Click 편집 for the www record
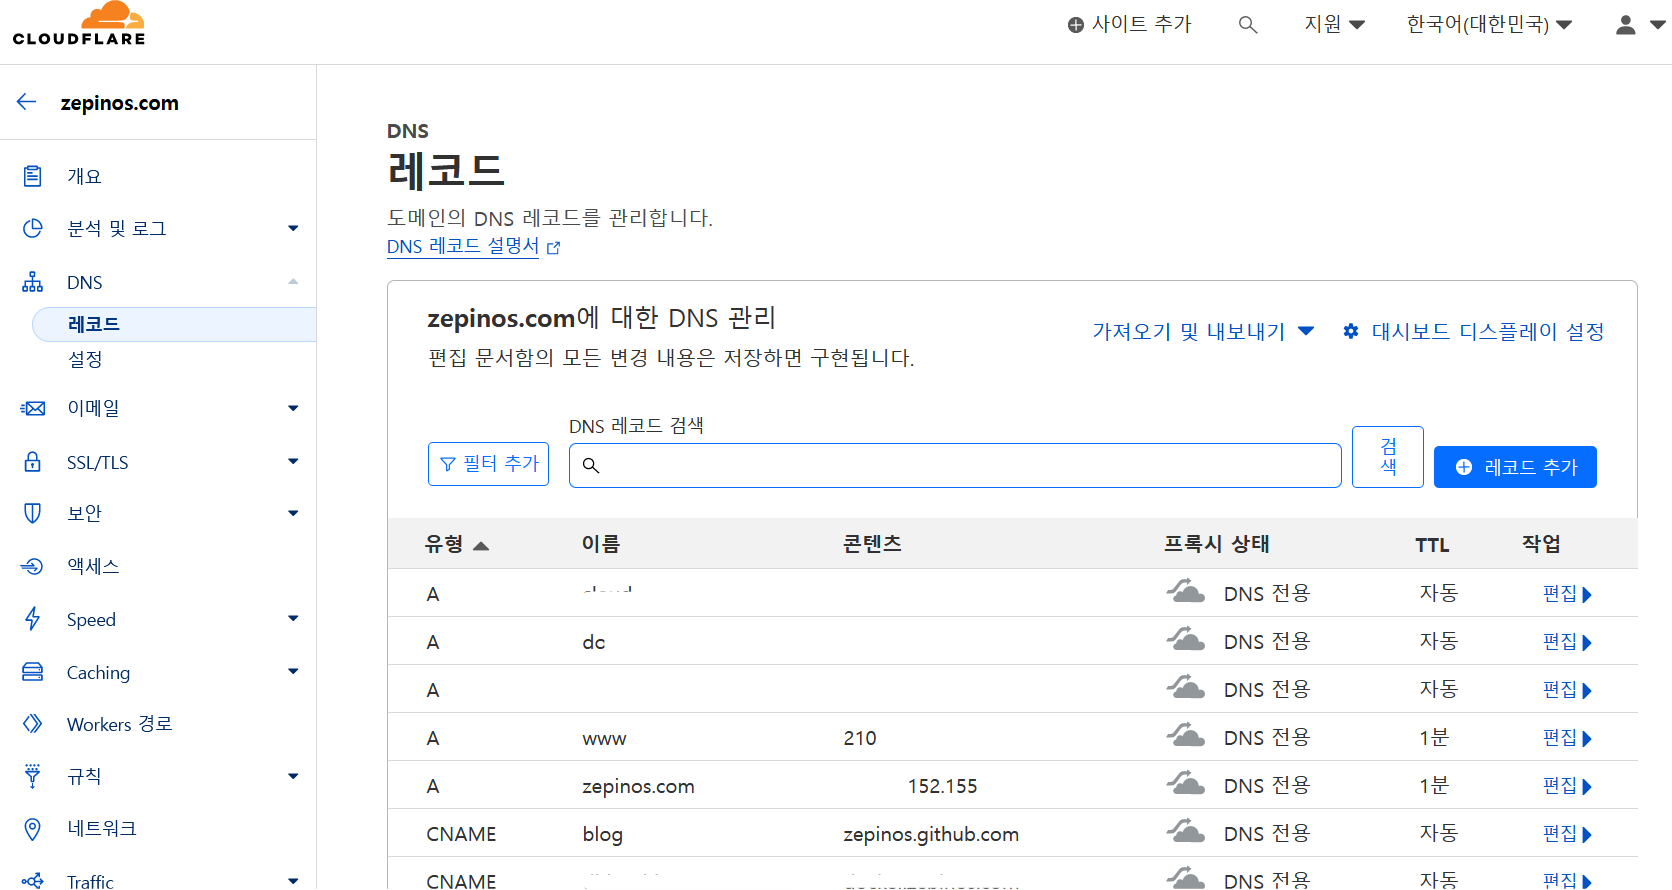 tap(1567, 737)
